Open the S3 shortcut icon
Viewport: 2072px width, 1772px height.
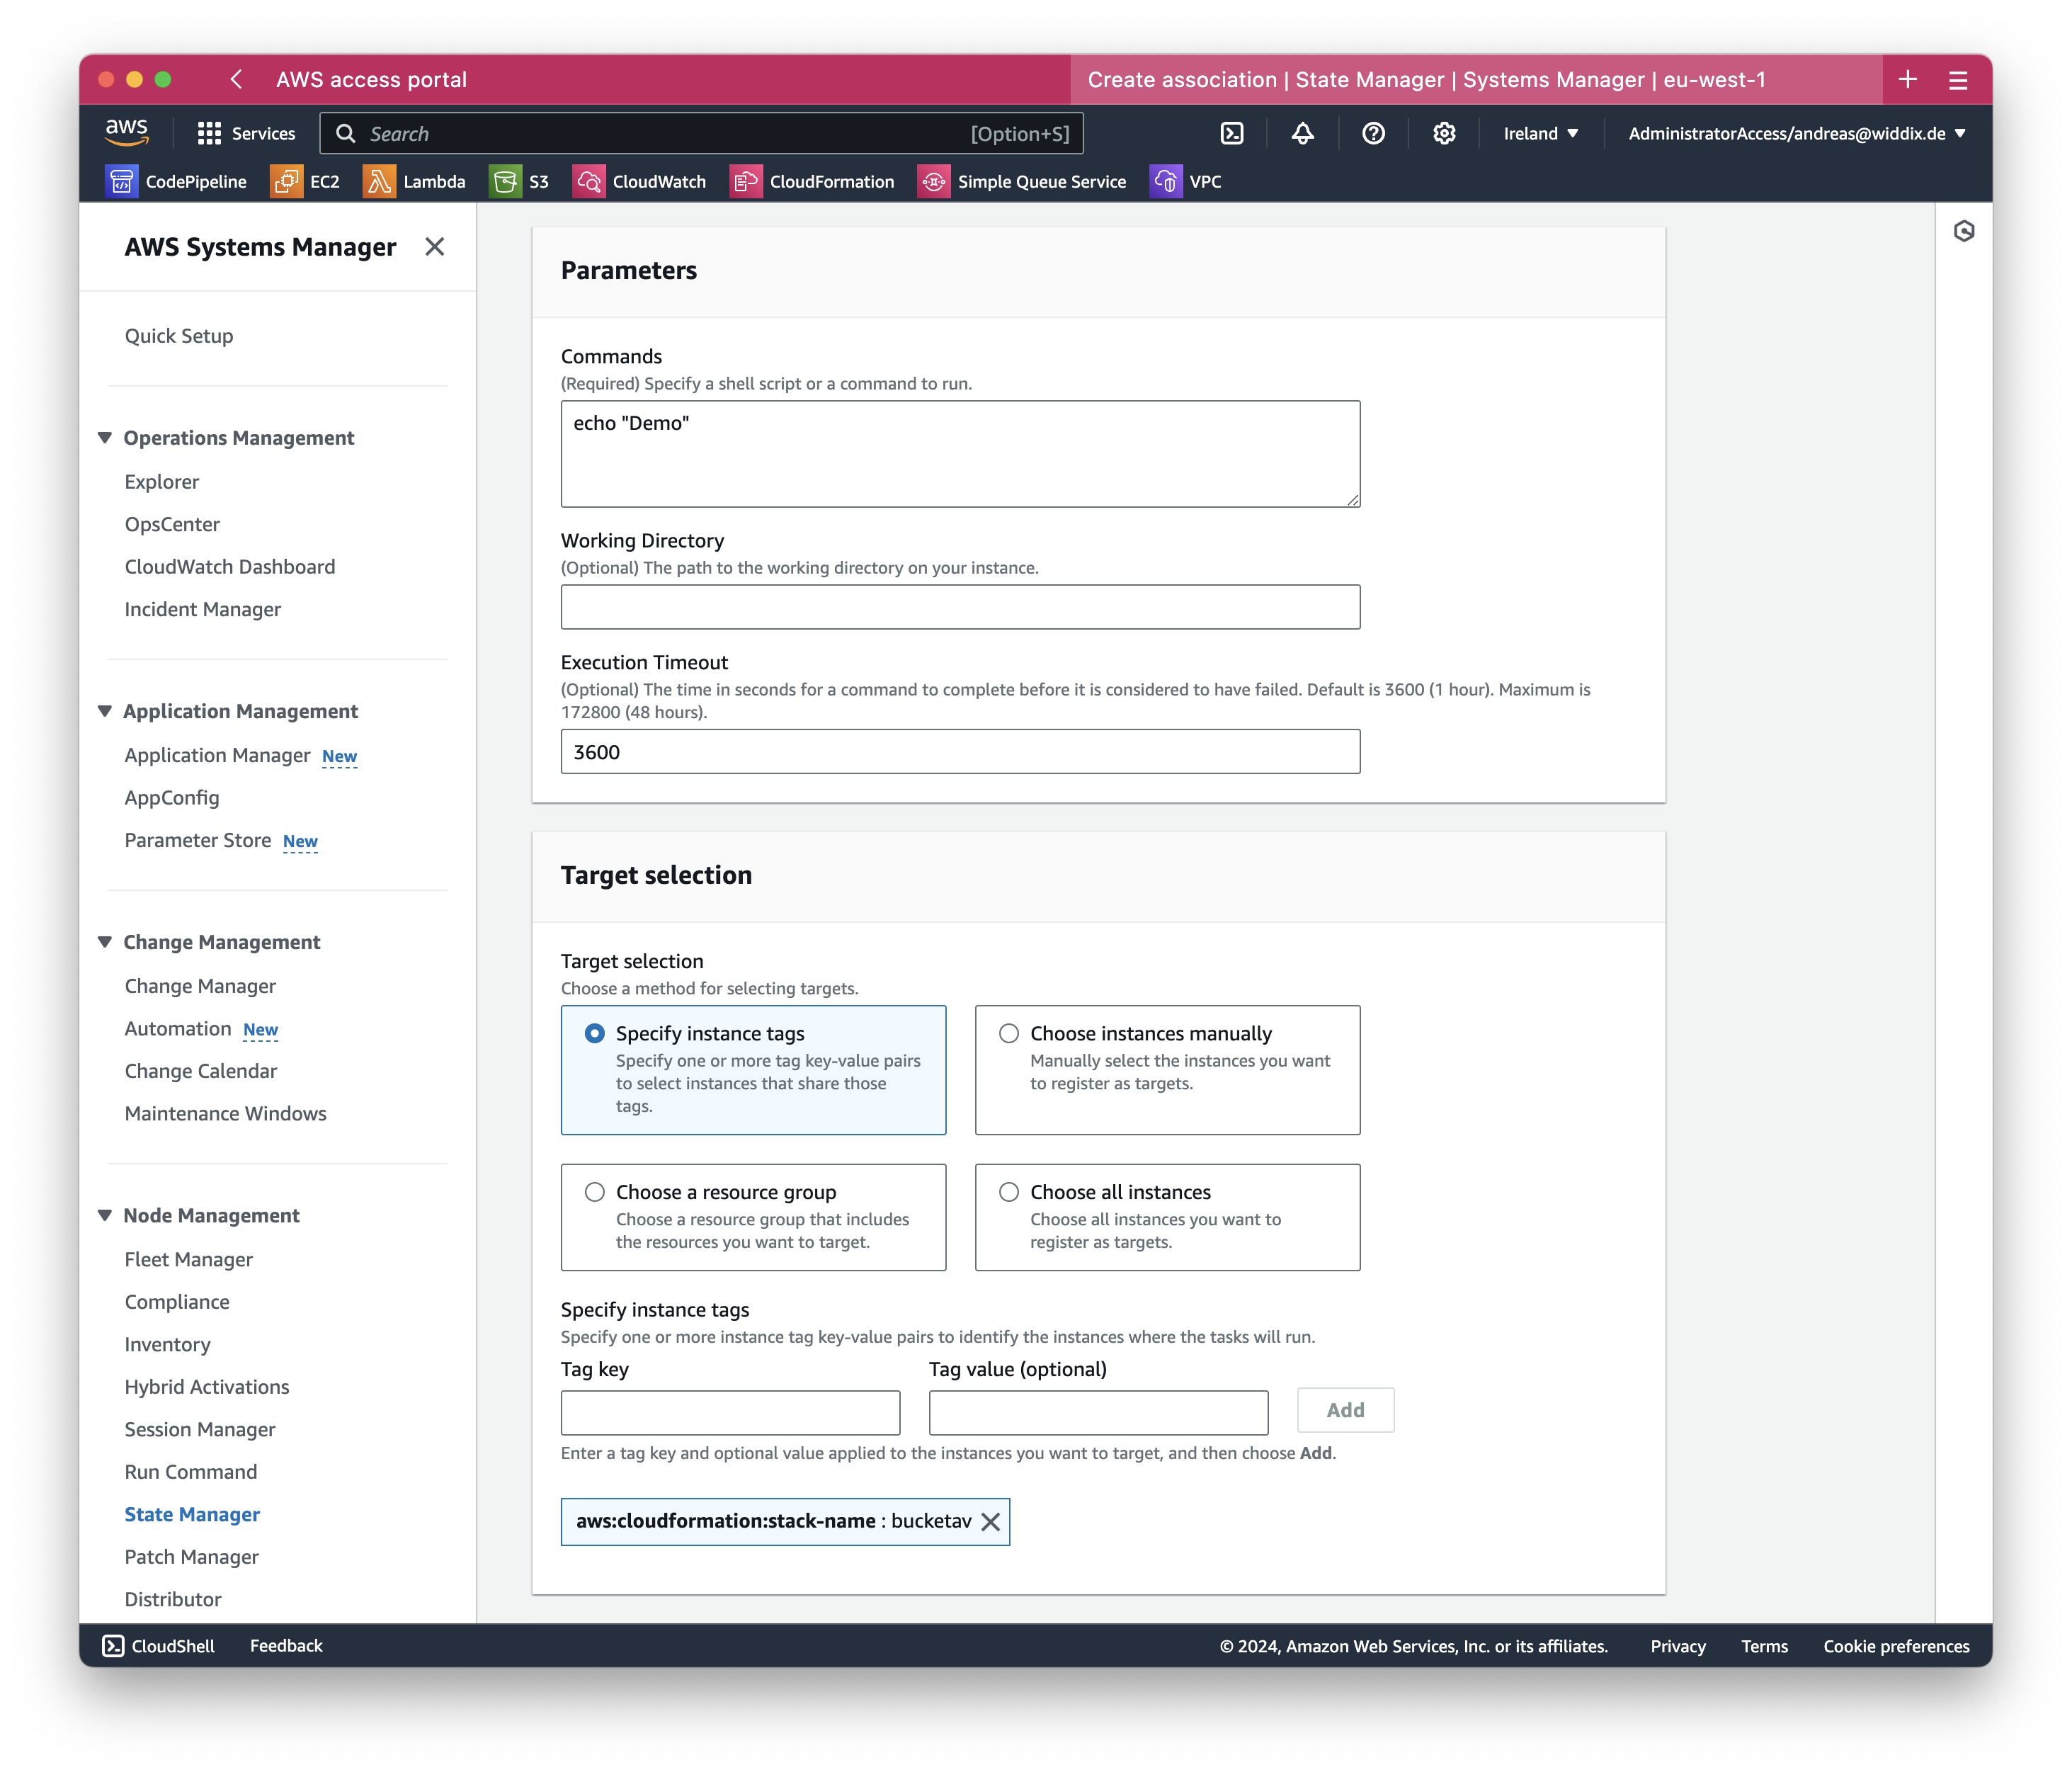(505, 181)
